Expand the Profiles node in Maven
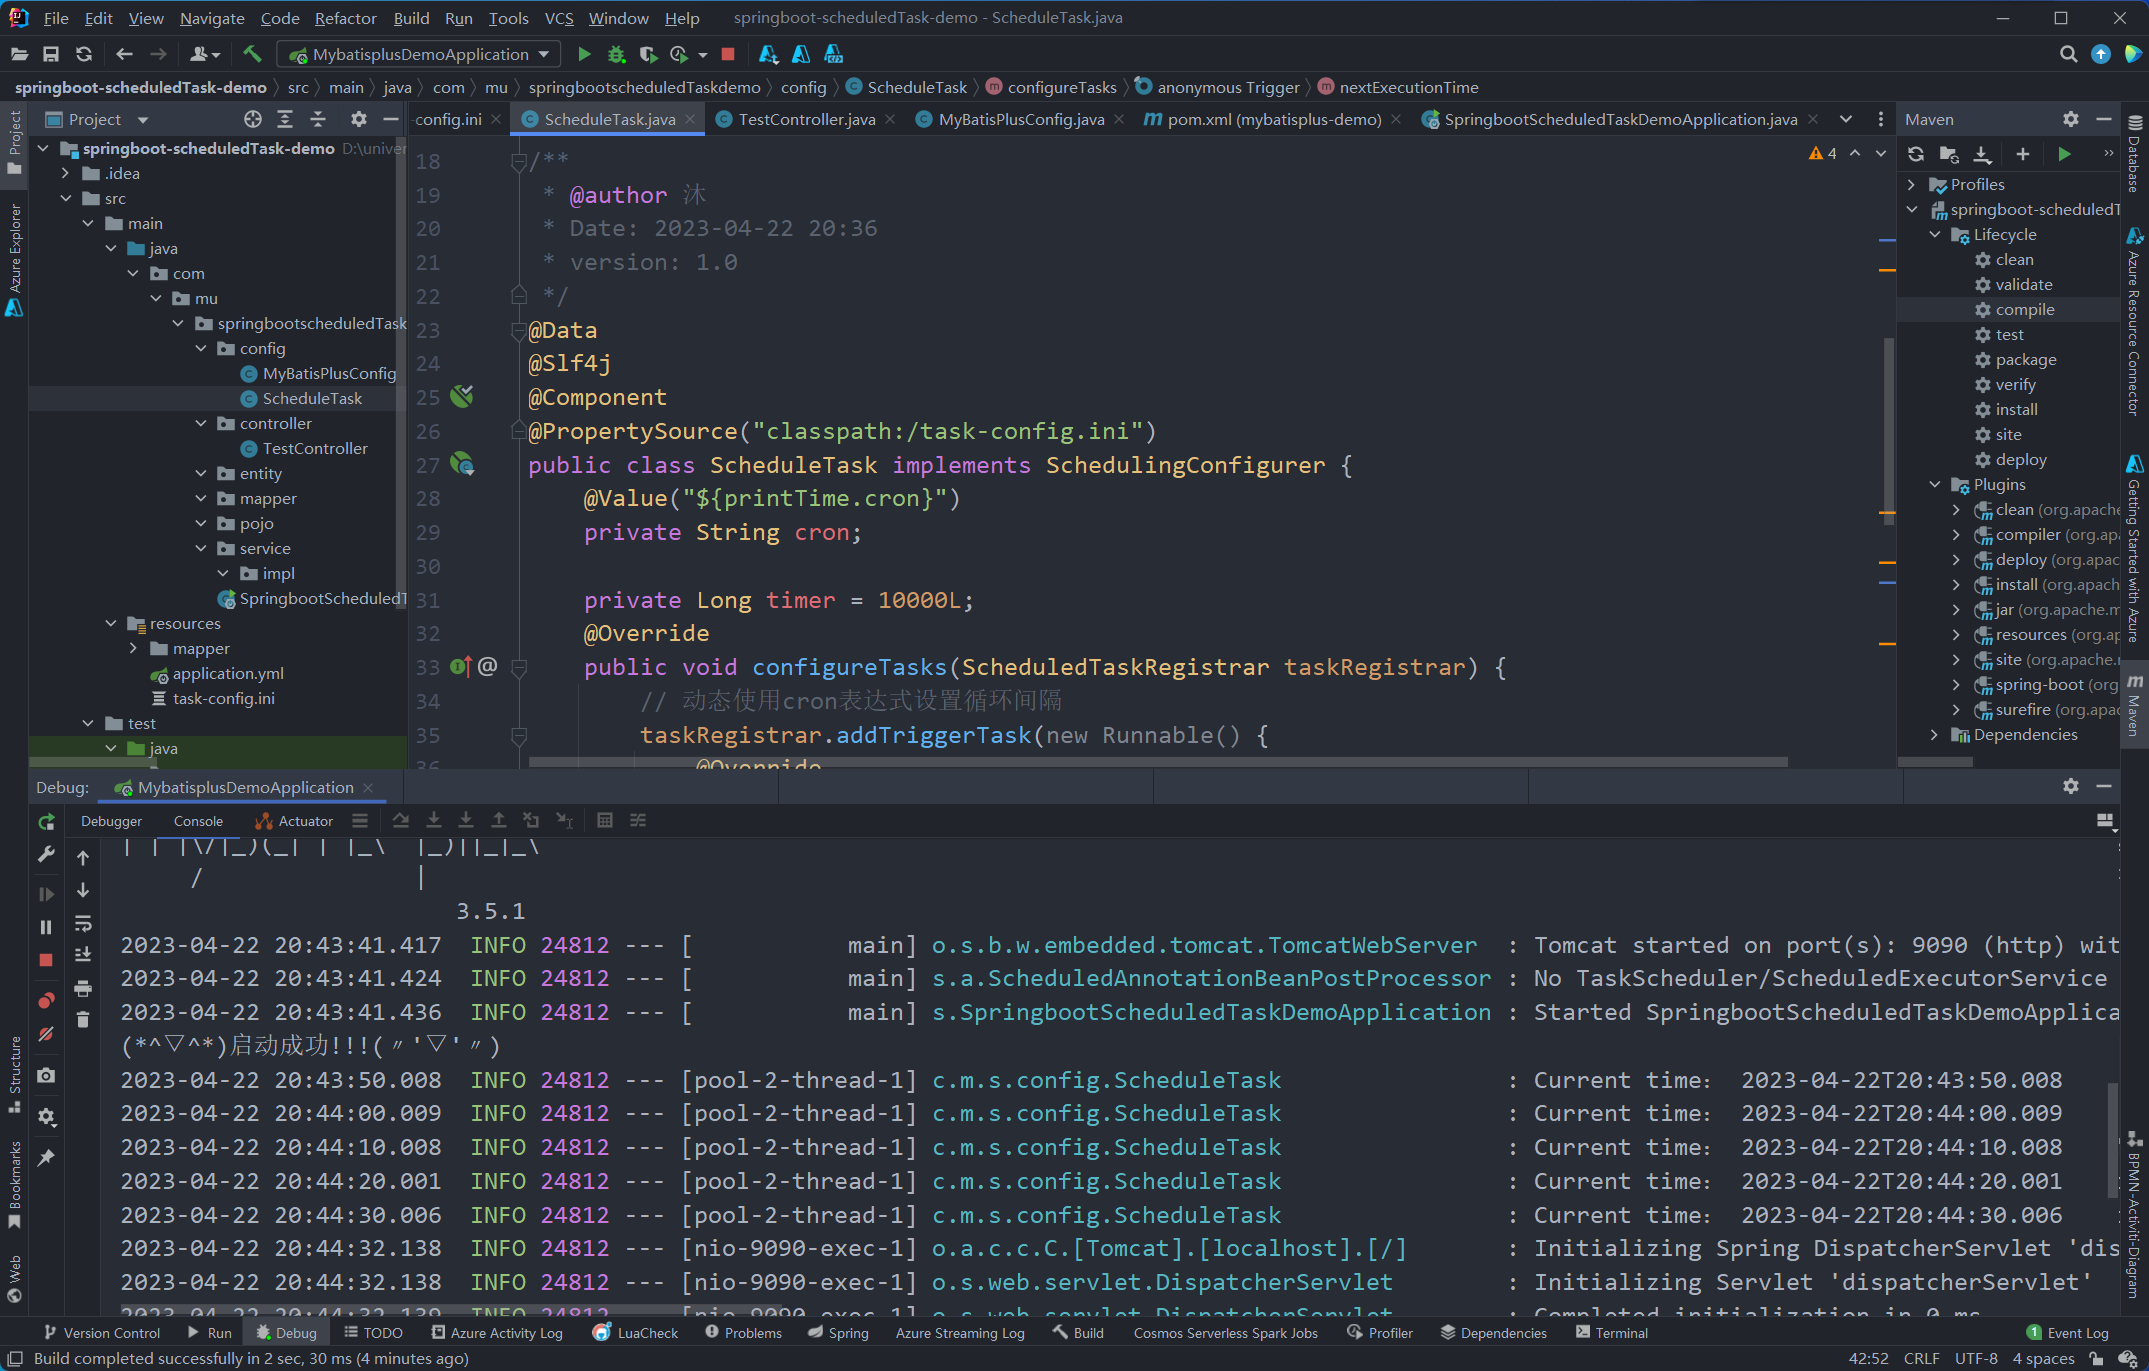The height and width of the screenshot is (1371, 2149). pos(1911,184)
